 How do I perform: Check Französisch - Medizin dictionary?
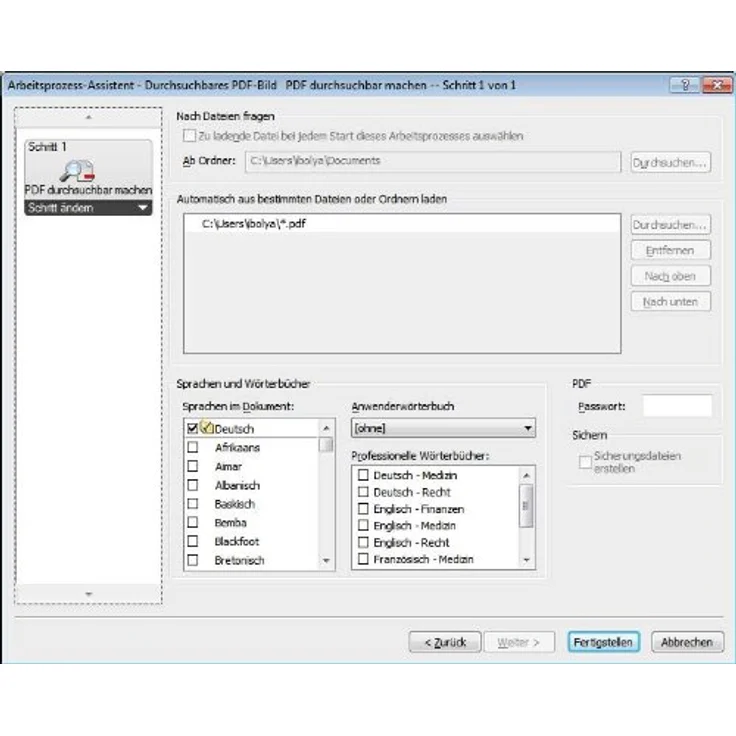[x=363, y=559]
